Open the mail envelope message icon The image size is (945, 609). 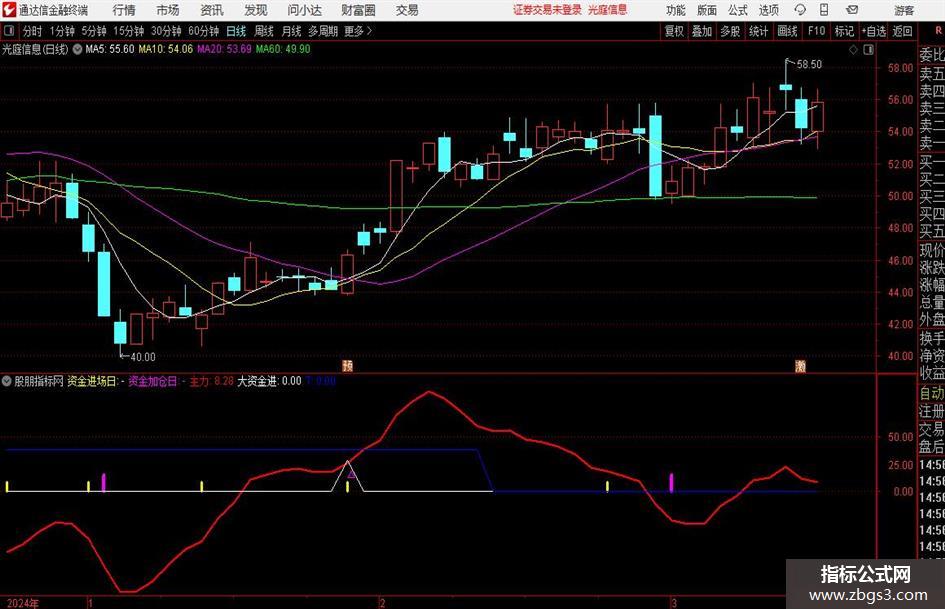tap(852, 10)
